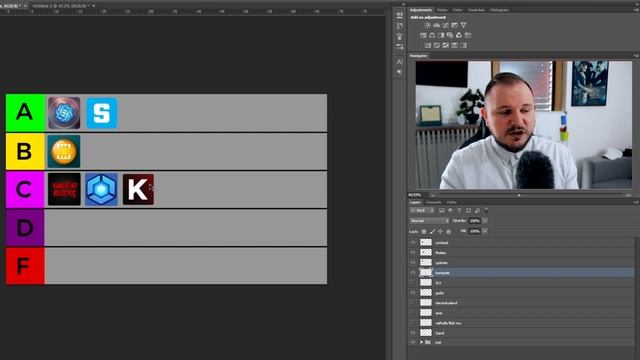Add a Color Balance adjustment
The height and width of the screenshot is (360, 640).
pos(432,36)
